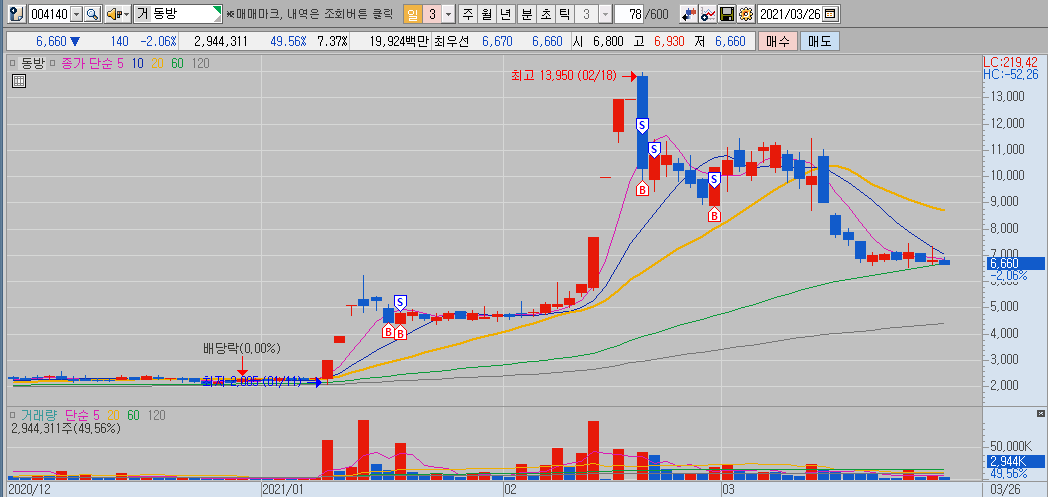Open the indicator chart-line icon
The width and height of the screenshot is (1048, 497).
tap(708, 13)
